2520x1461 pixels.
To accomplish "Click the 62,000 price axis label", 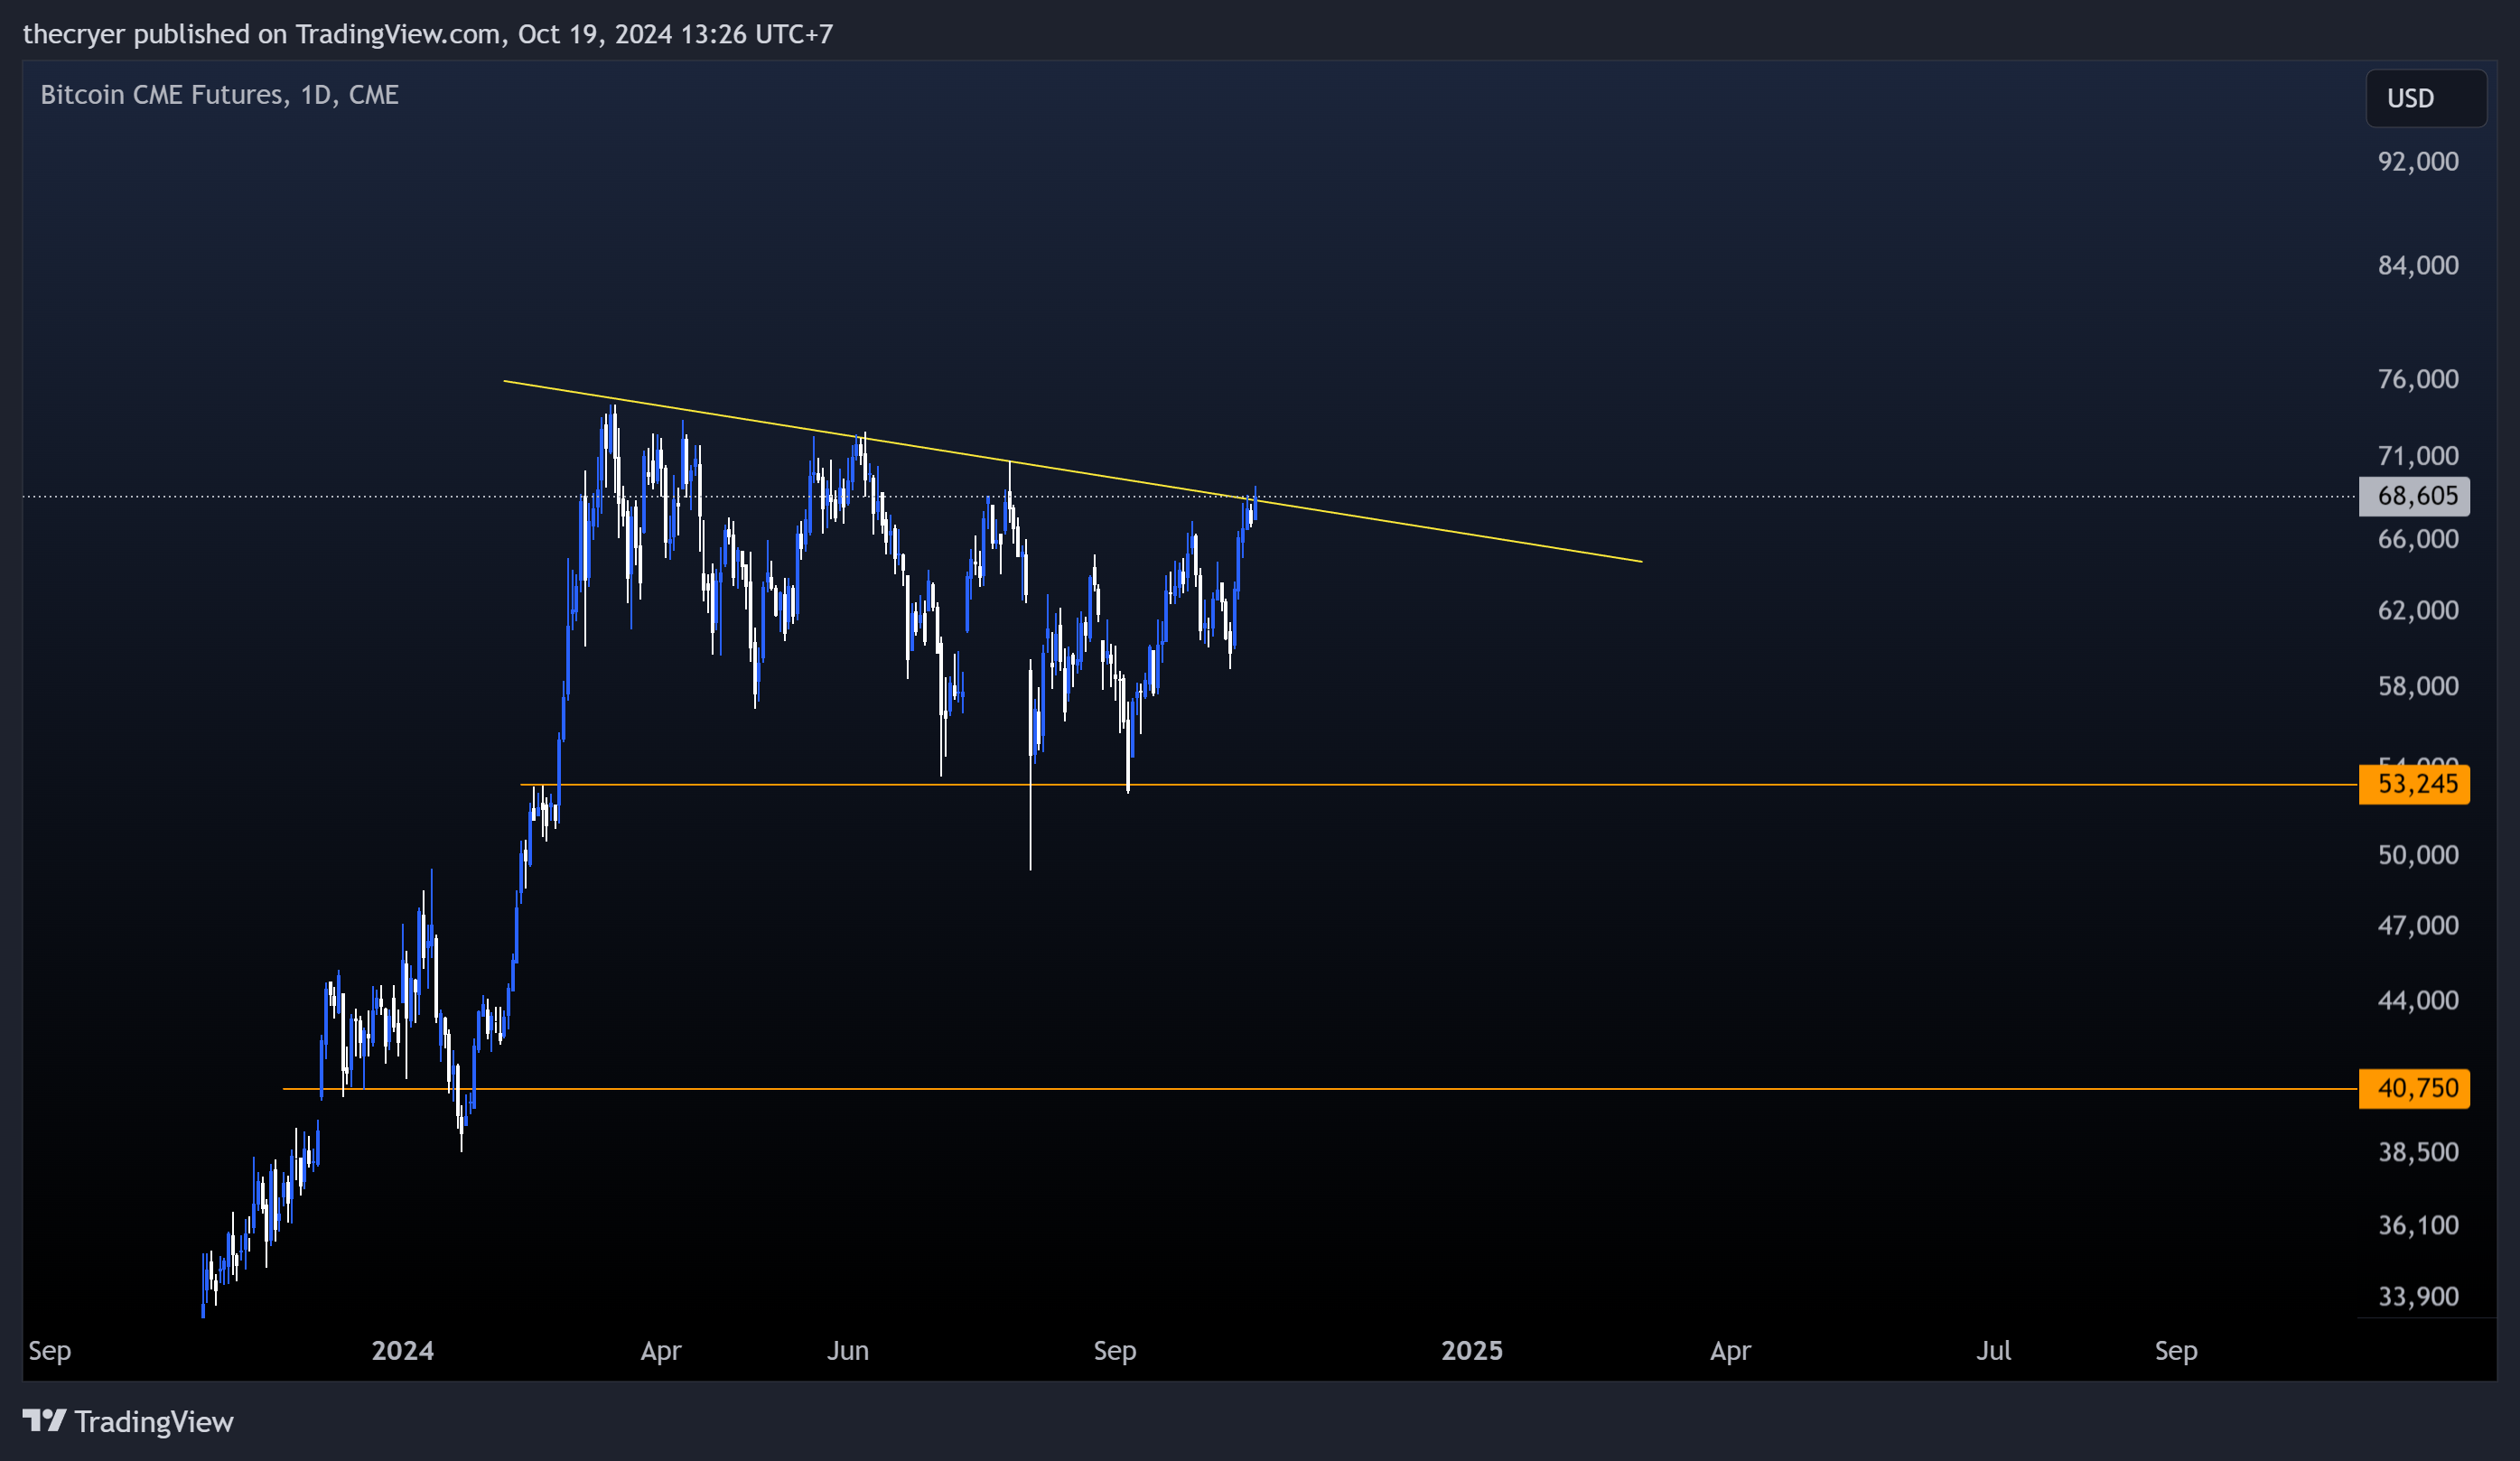I will [x=2417, y=611].
